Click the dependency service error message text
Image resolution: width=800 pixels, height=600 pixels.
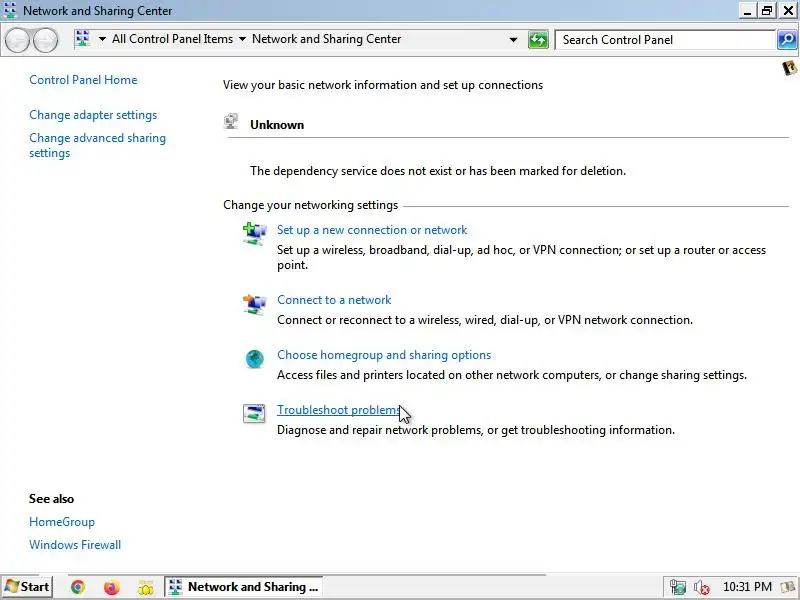pyautogui.click(x=438, y=171)
